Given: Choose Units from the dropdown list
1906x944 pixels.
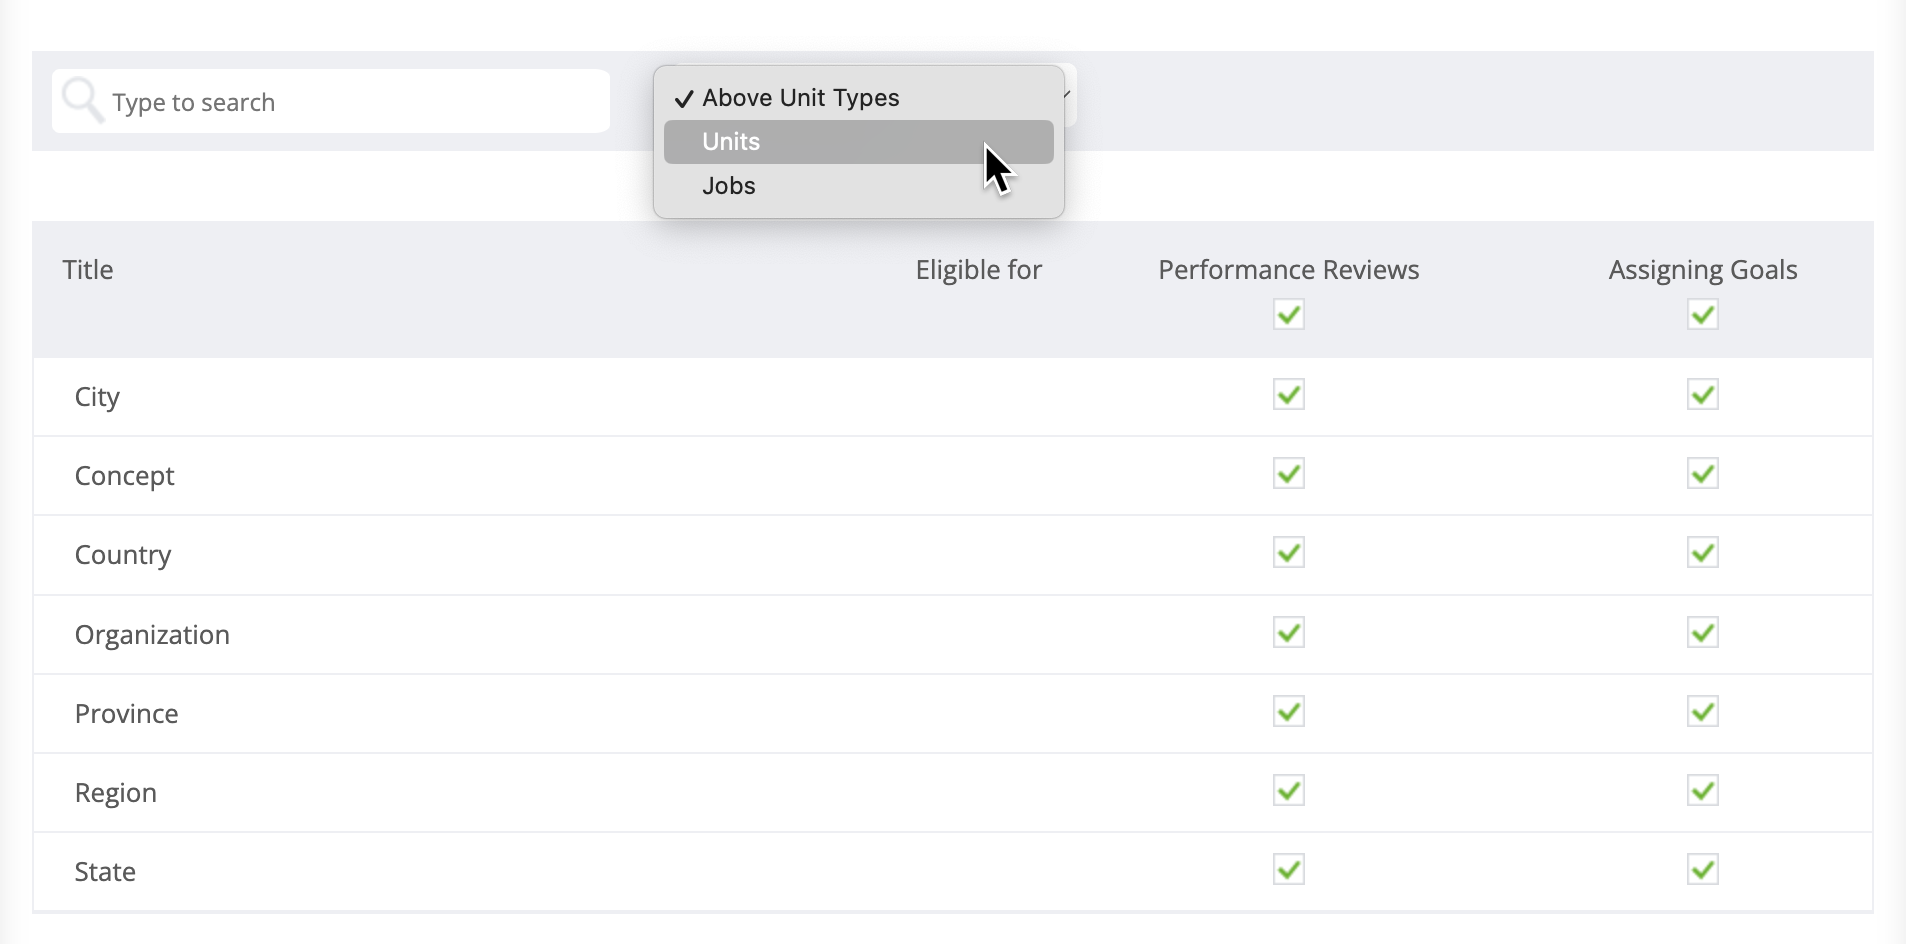Looking at the screenshot, I should coord(858,142).
